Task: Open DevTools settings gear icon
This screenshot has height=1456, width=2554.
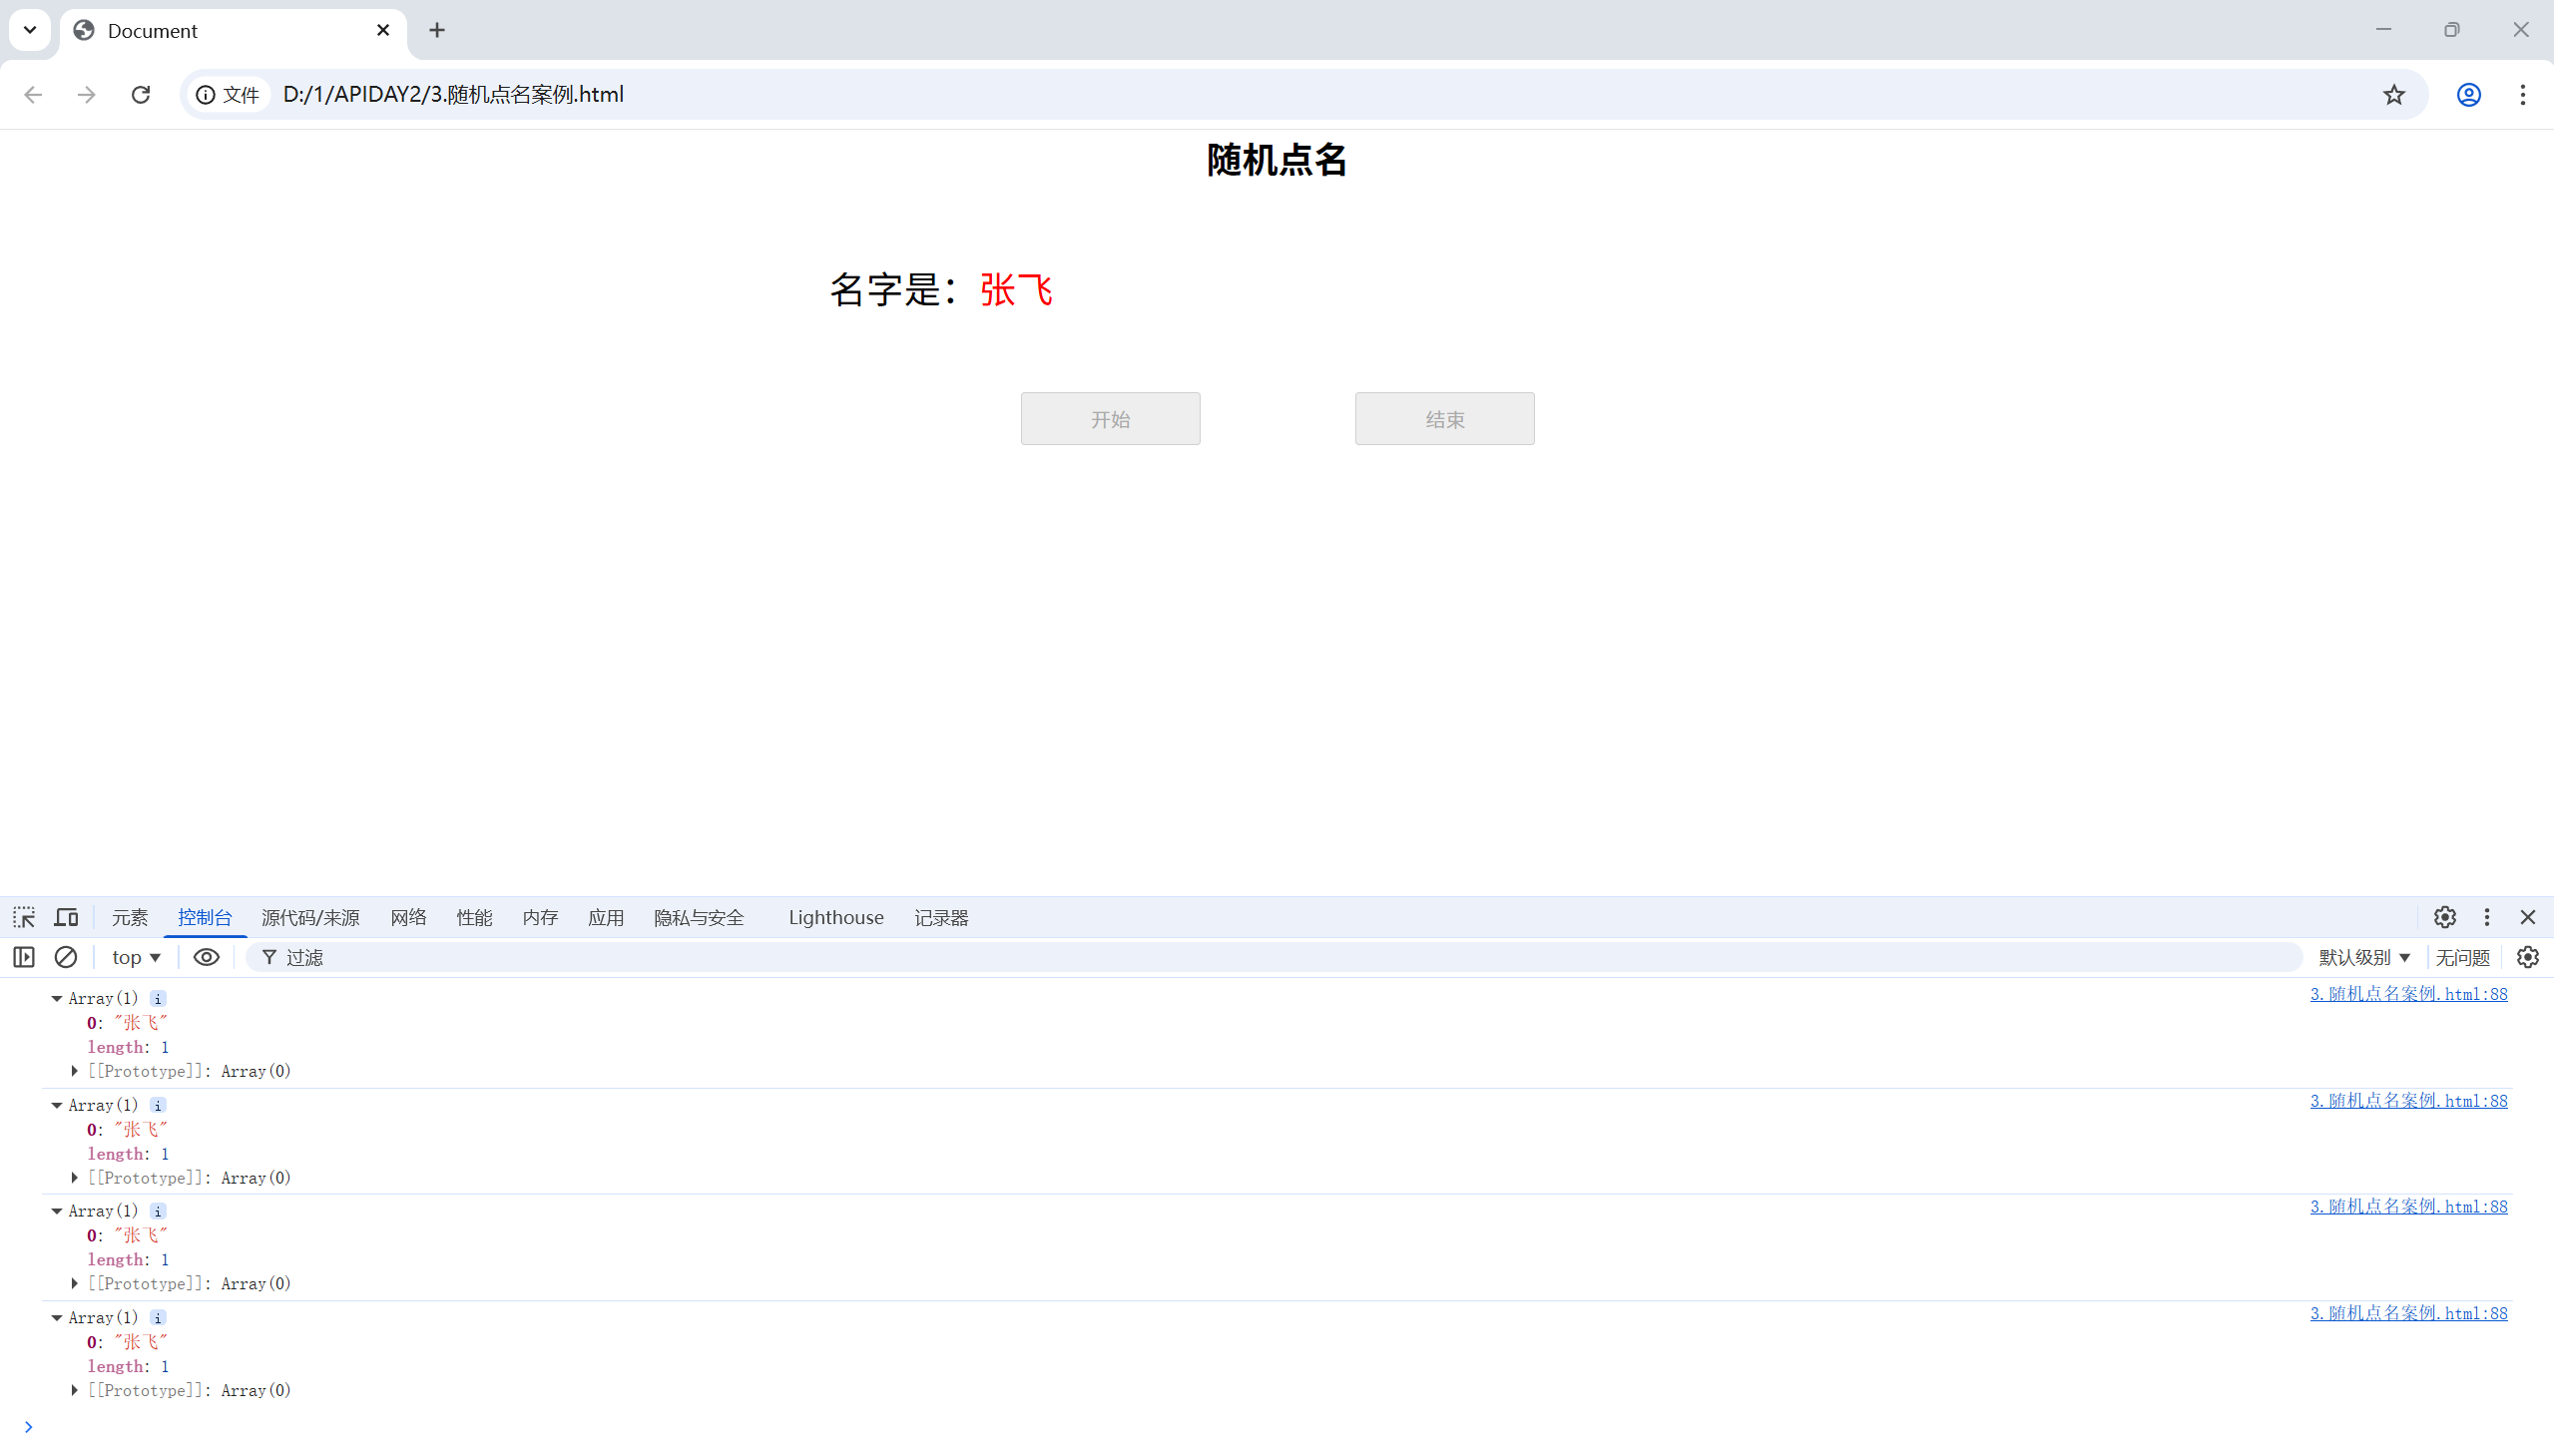Action: click(x=2444, y=917)
